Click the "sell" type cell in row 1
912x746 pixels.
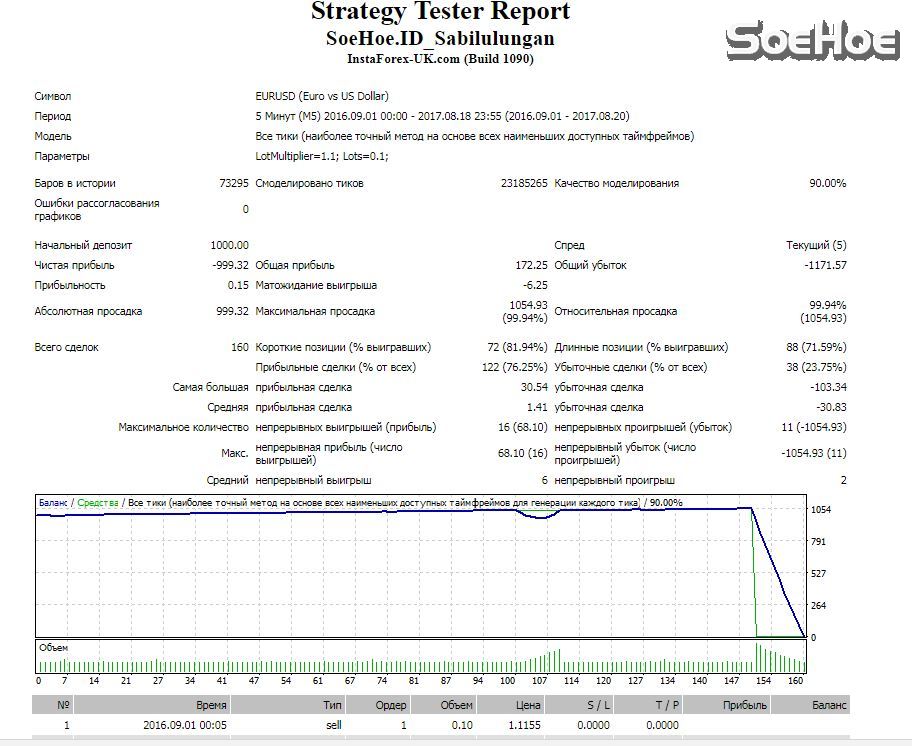coord(334,725)
